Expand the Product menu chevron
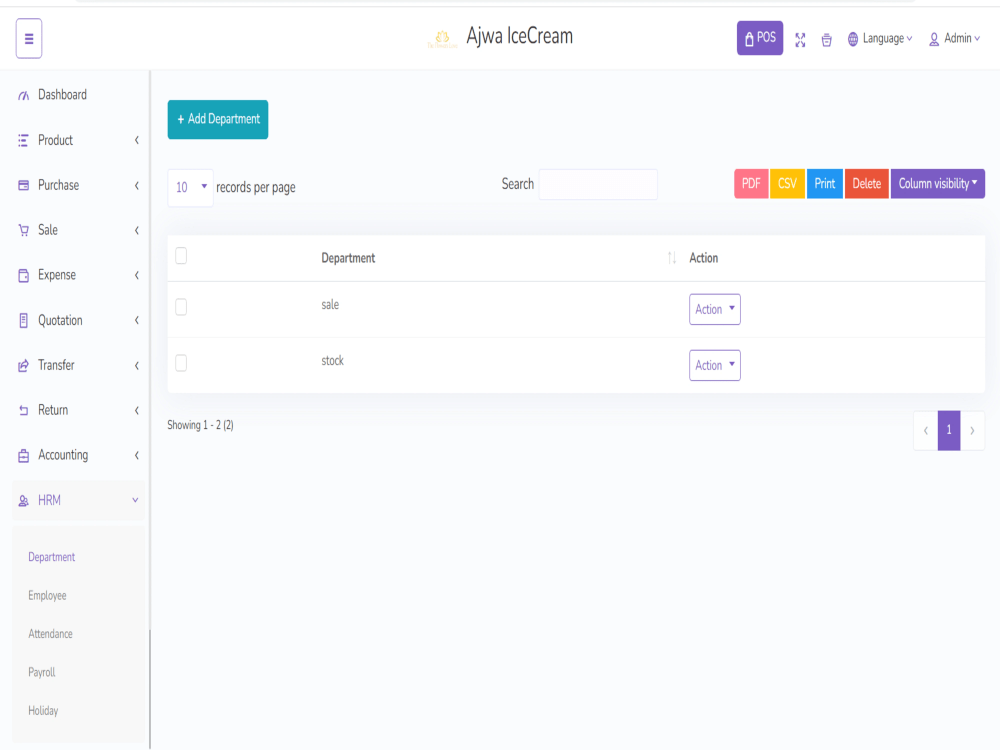 pyautogui.click(x=136, y=140)
